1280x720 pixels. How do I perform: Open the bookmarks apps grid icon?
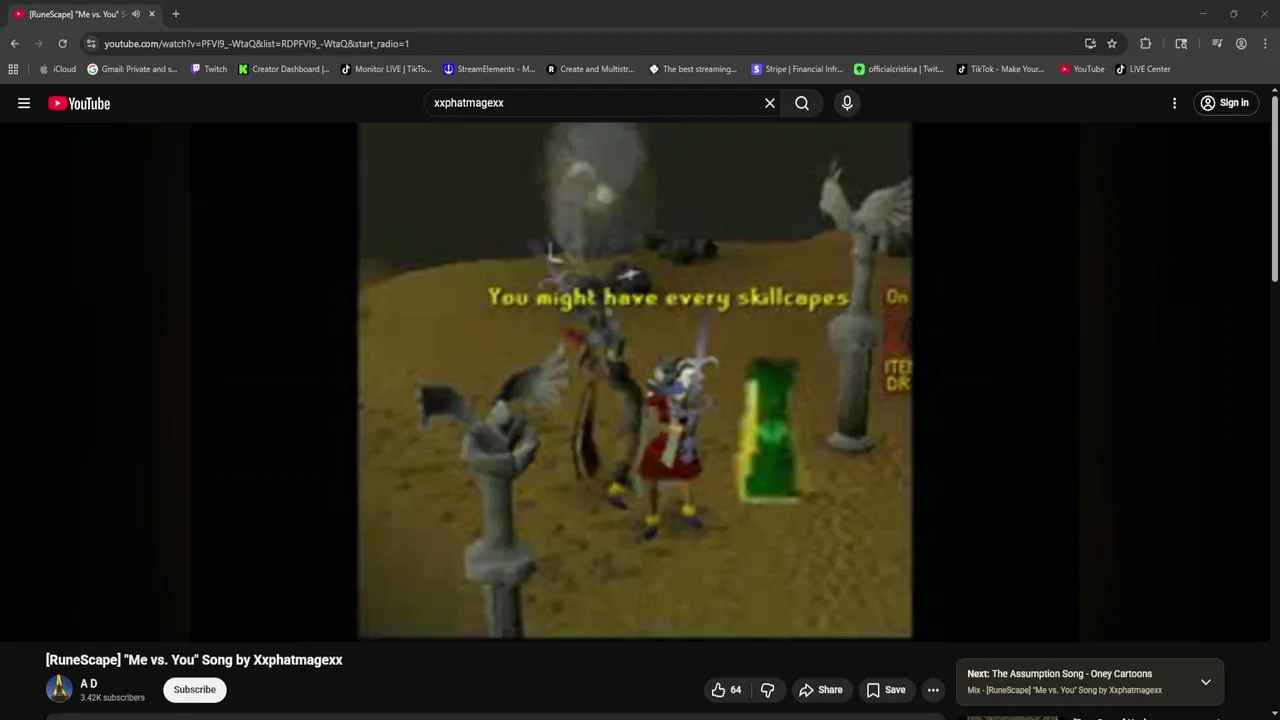(x=13, y=69)
